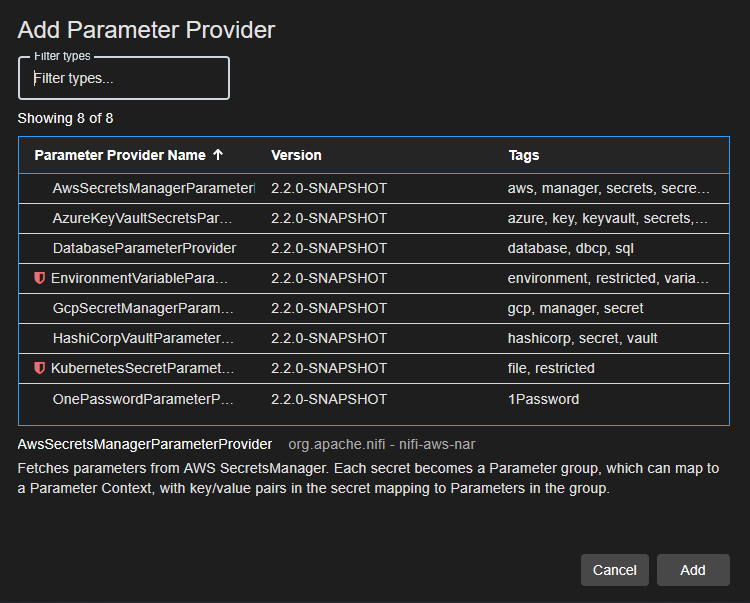Screen dimensions: 750x603
Task: Click tags 'aws, manager, secrets, secre…'
Action: click(608, 188)
